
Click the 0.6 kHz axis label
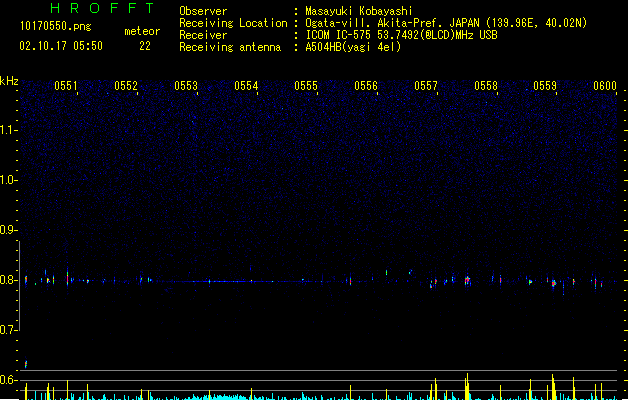pos(8,380)
